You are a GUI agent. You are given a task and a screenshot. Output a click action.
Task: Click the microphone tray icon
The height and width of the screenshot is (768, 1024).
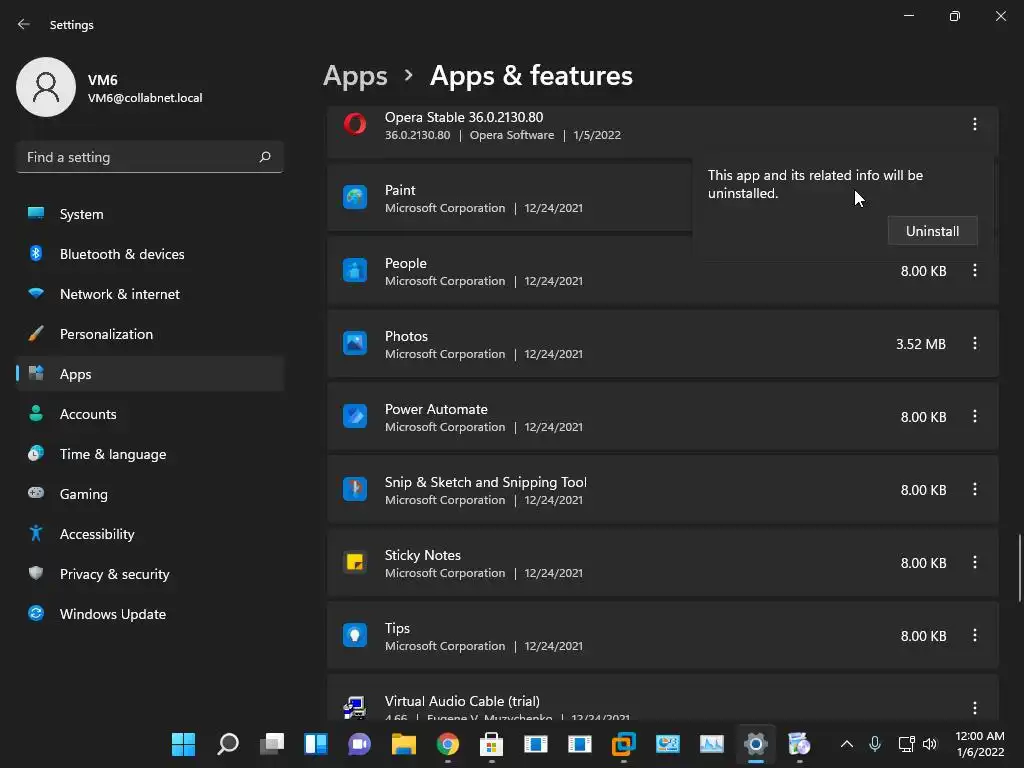[x=874, y=744]
